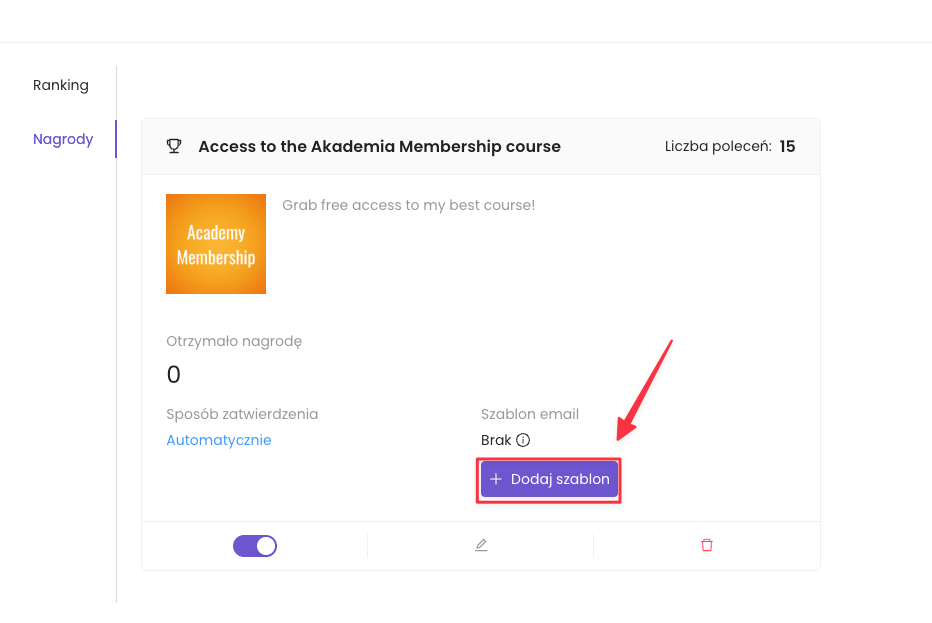Click the Brak template status text

[496, 440]
